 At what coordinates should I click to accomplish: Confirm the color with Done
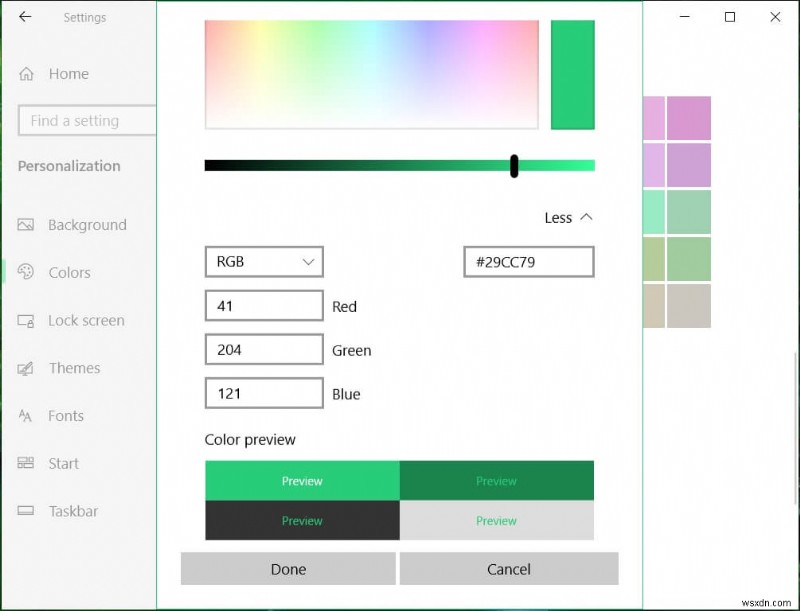click(x=288, y=569)
